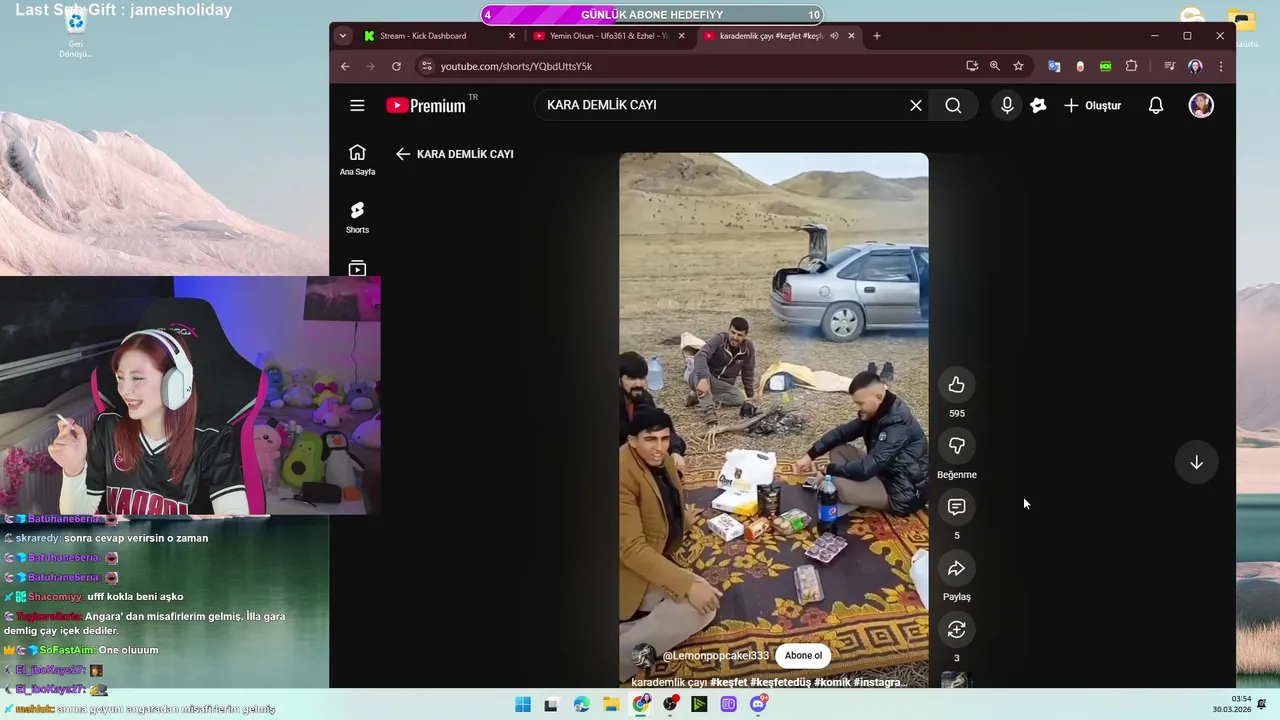The image size is (1280, 720).
Task: Open Task View on the taskbar
Action: click(551, 705)
